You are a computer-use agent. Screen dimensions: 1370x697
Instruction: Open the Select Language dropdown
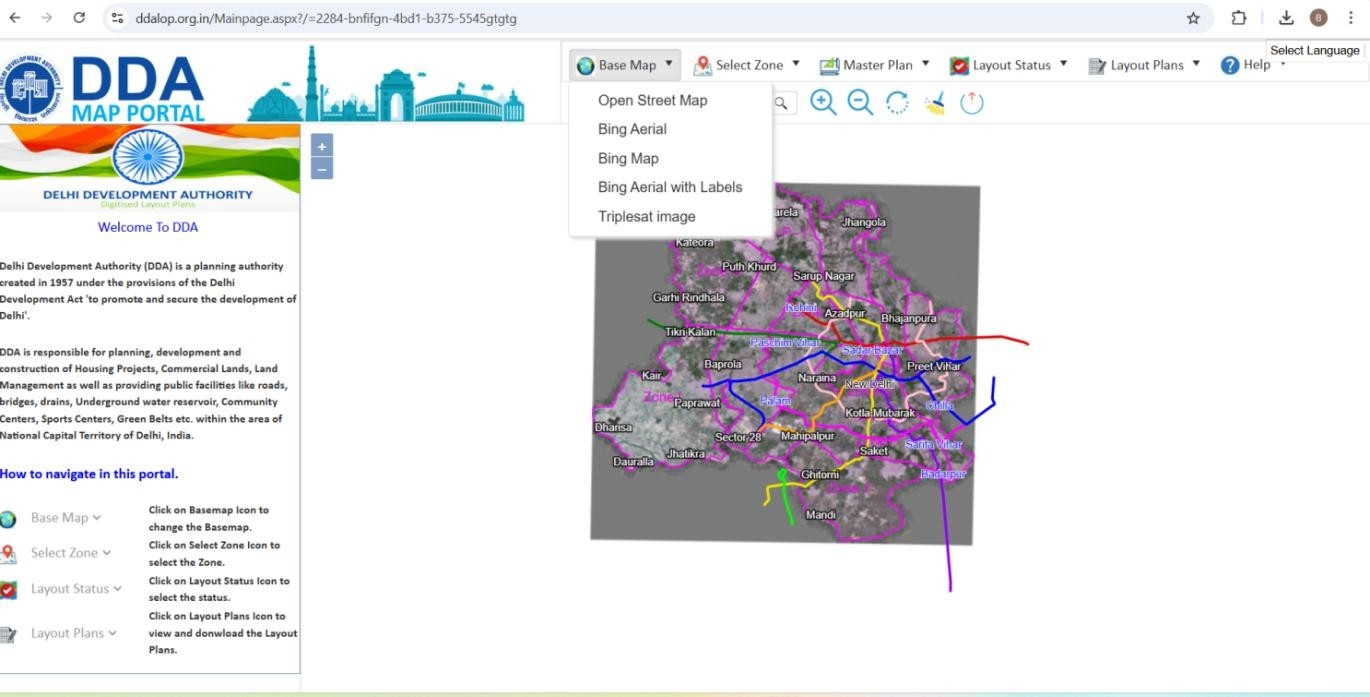pos(1314,50)
